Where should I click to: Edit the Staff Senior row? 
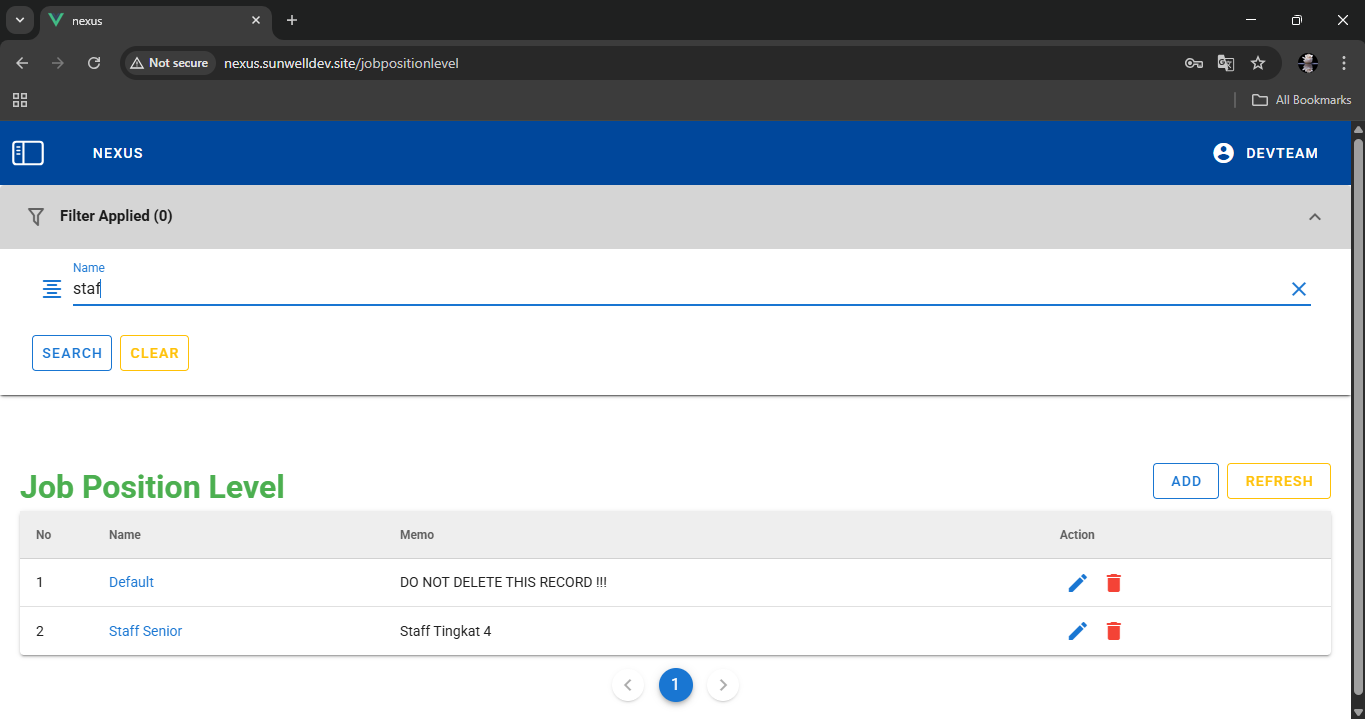[x=1077, y=631]
